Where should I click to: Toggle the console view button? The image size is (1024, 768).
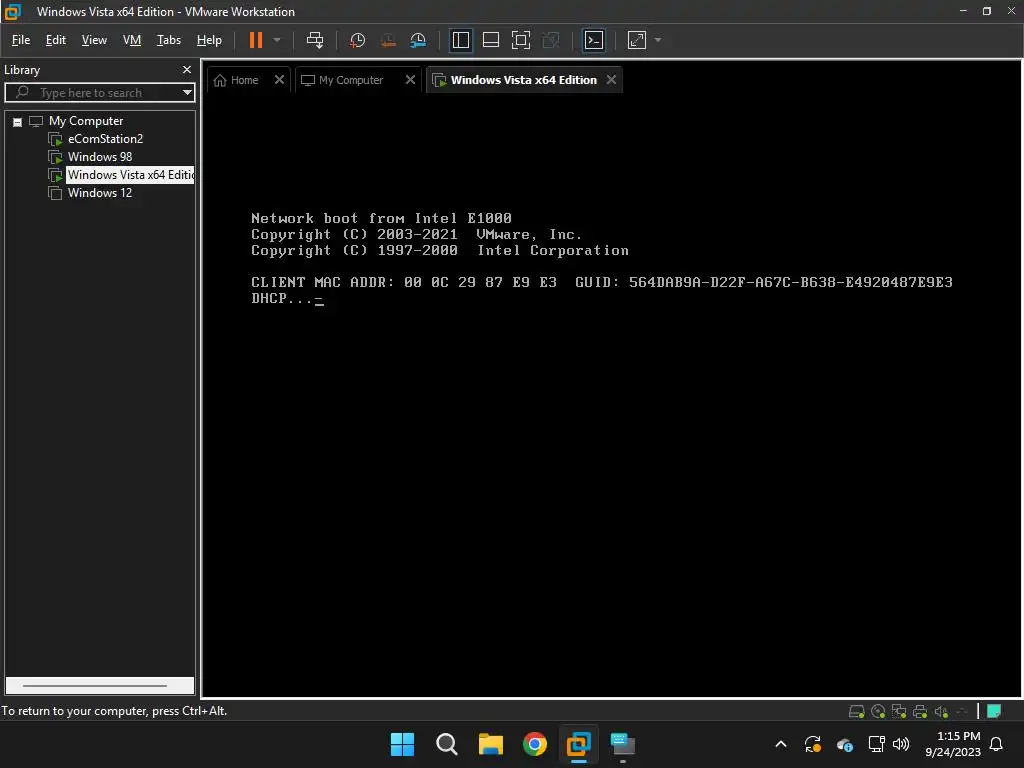pos(594,40)
